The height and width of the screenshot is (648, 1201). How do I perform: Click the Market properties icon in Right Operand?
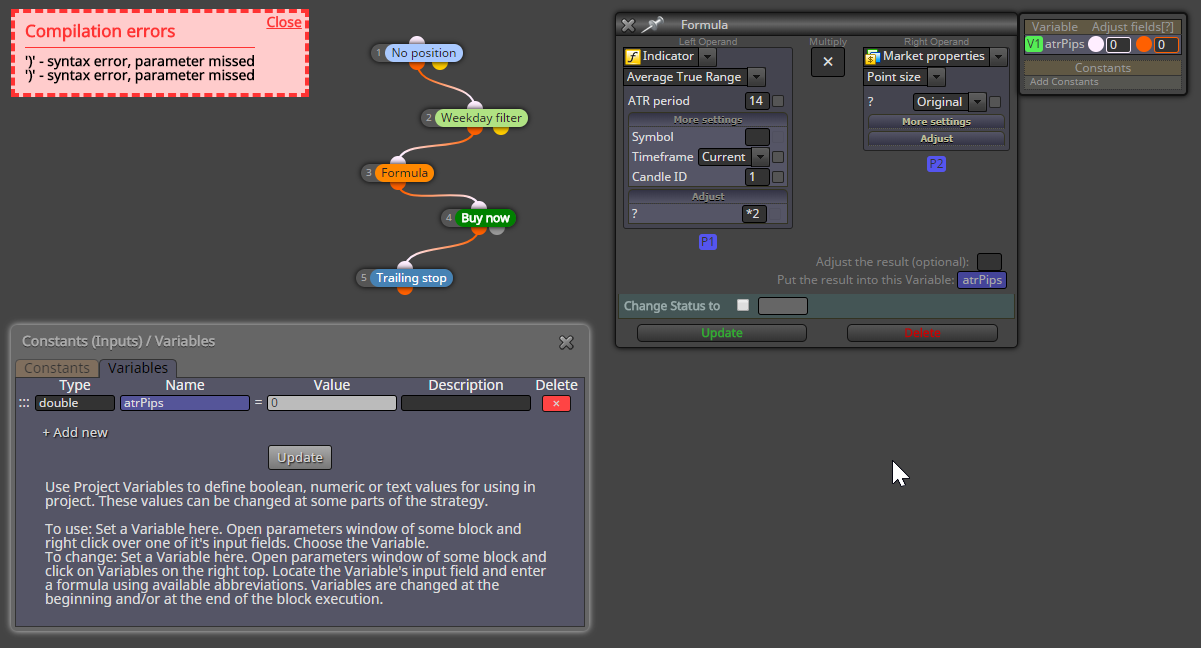[872, 57]
